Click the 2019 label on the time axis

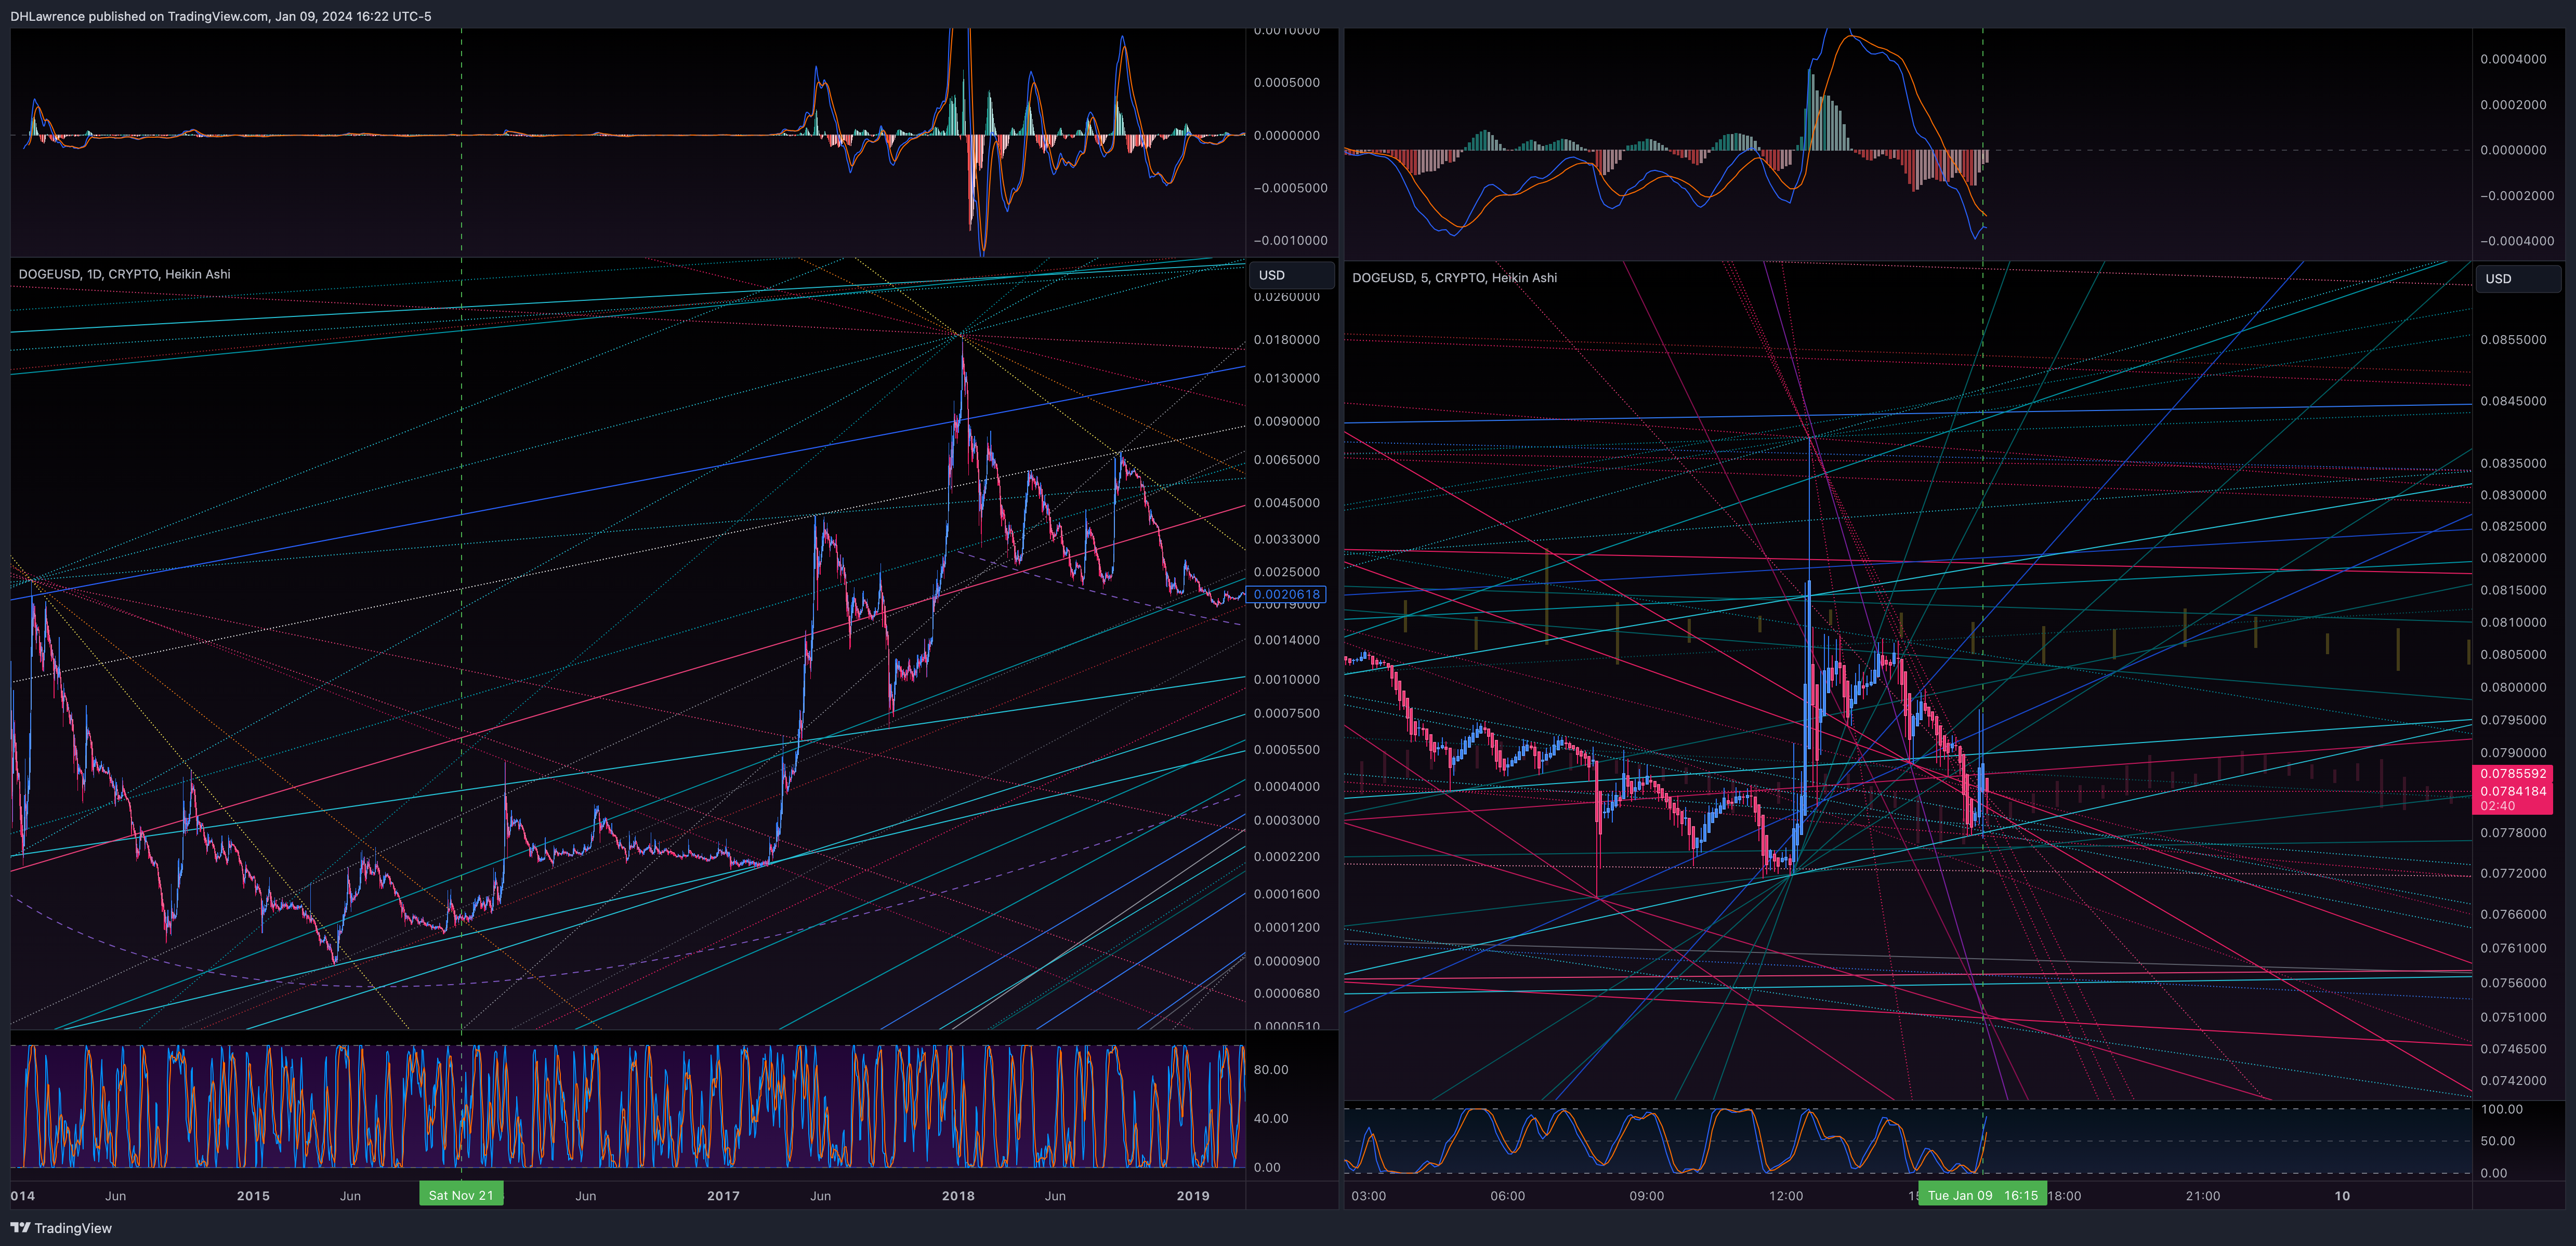(x=1193, y=1196)
